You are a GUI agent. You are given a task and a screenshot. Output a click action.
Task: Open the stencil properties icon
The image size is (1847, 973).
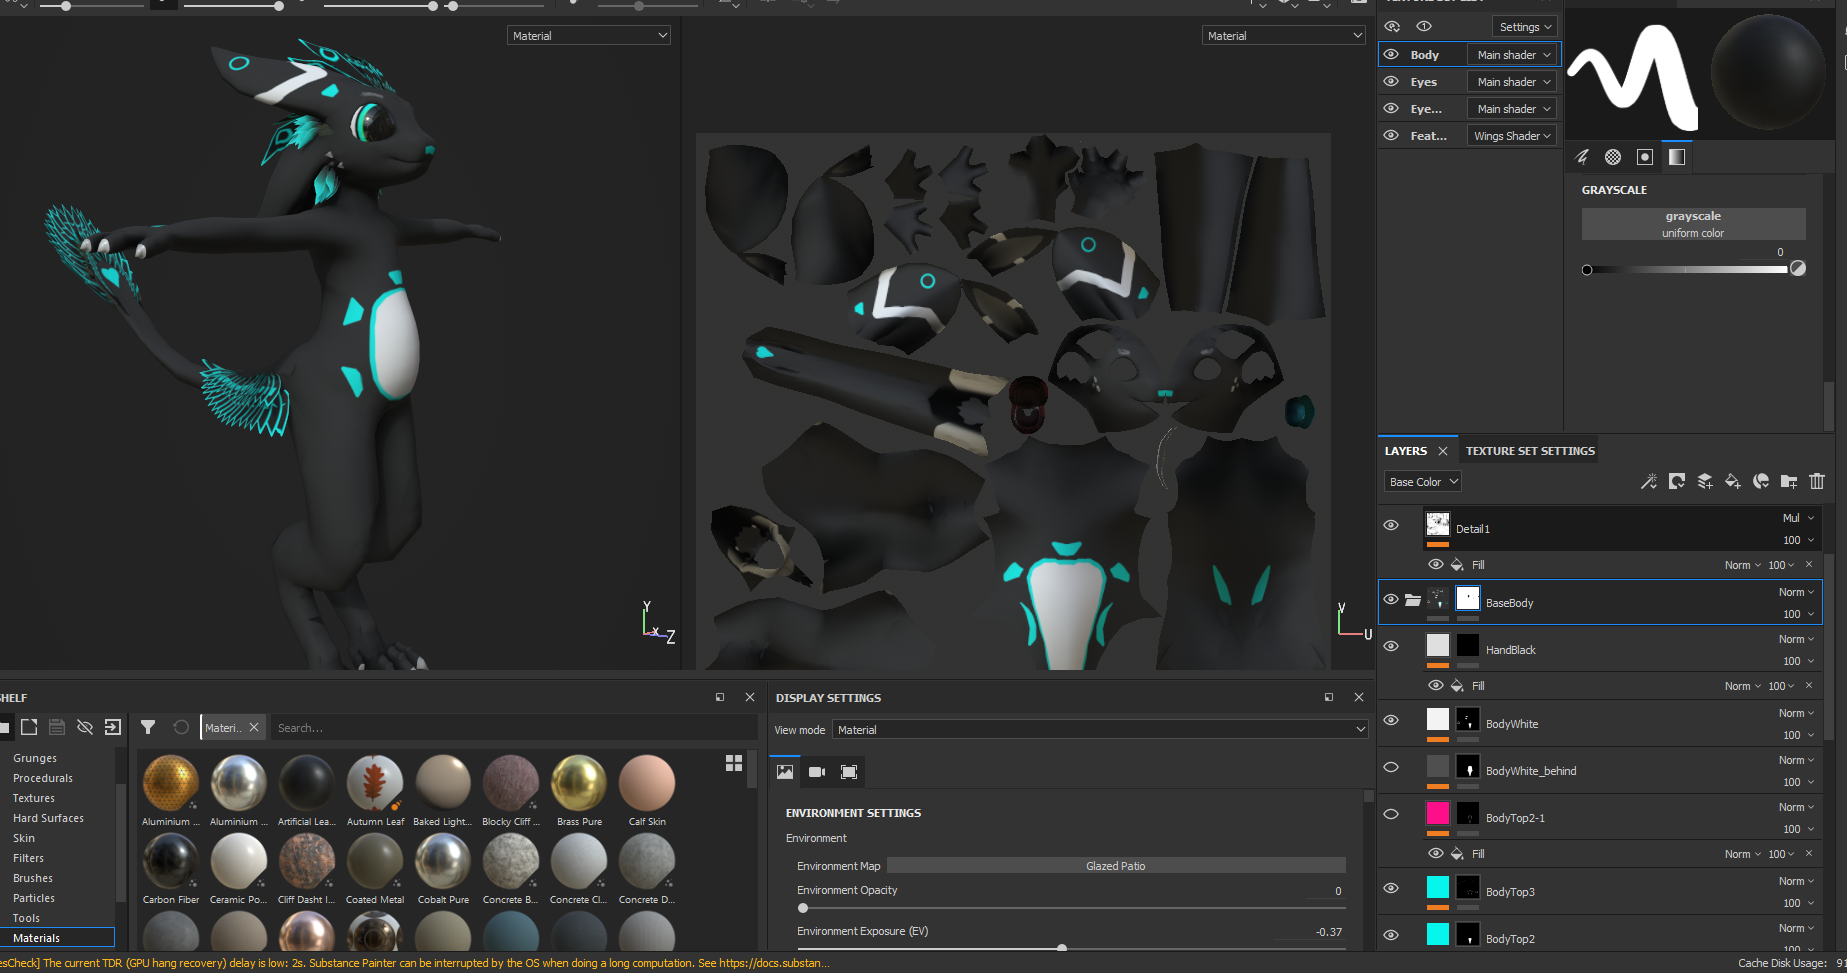[1645, 157]
